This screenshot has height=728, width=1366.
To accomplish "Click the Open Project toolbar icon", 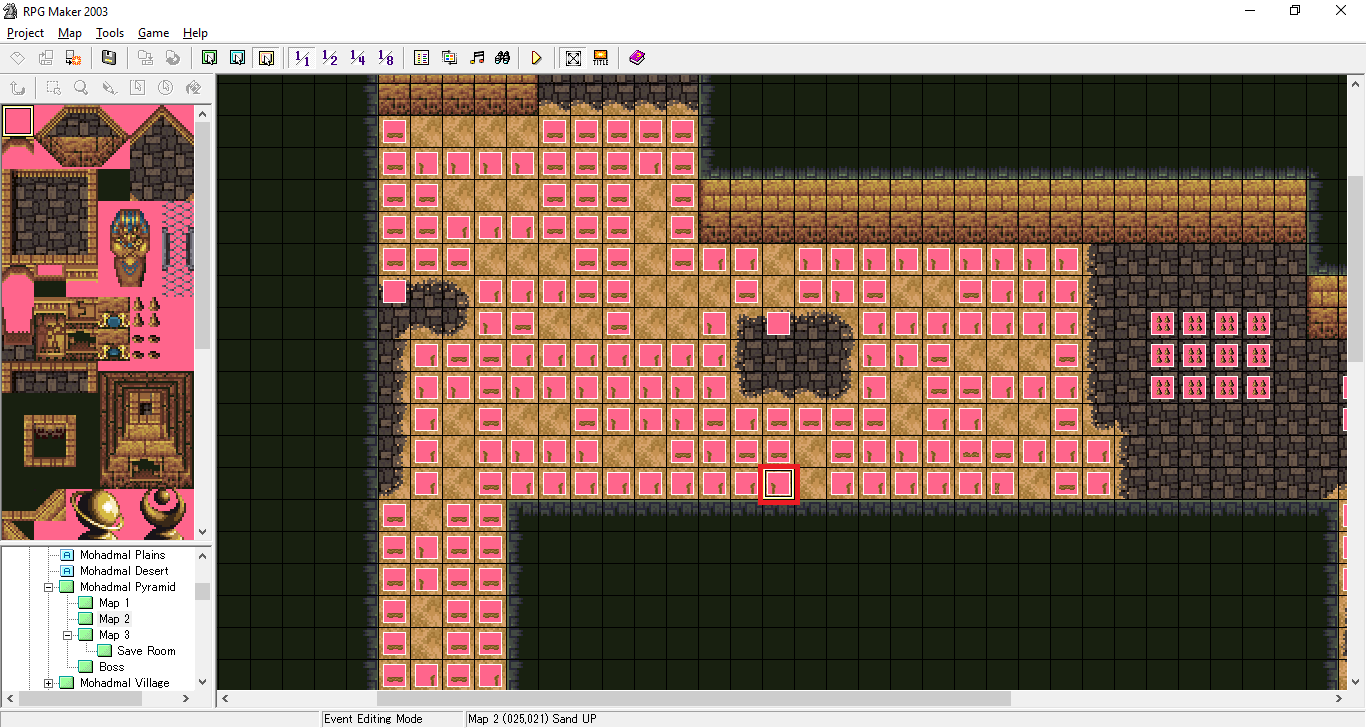I will [x=46, y=58].
